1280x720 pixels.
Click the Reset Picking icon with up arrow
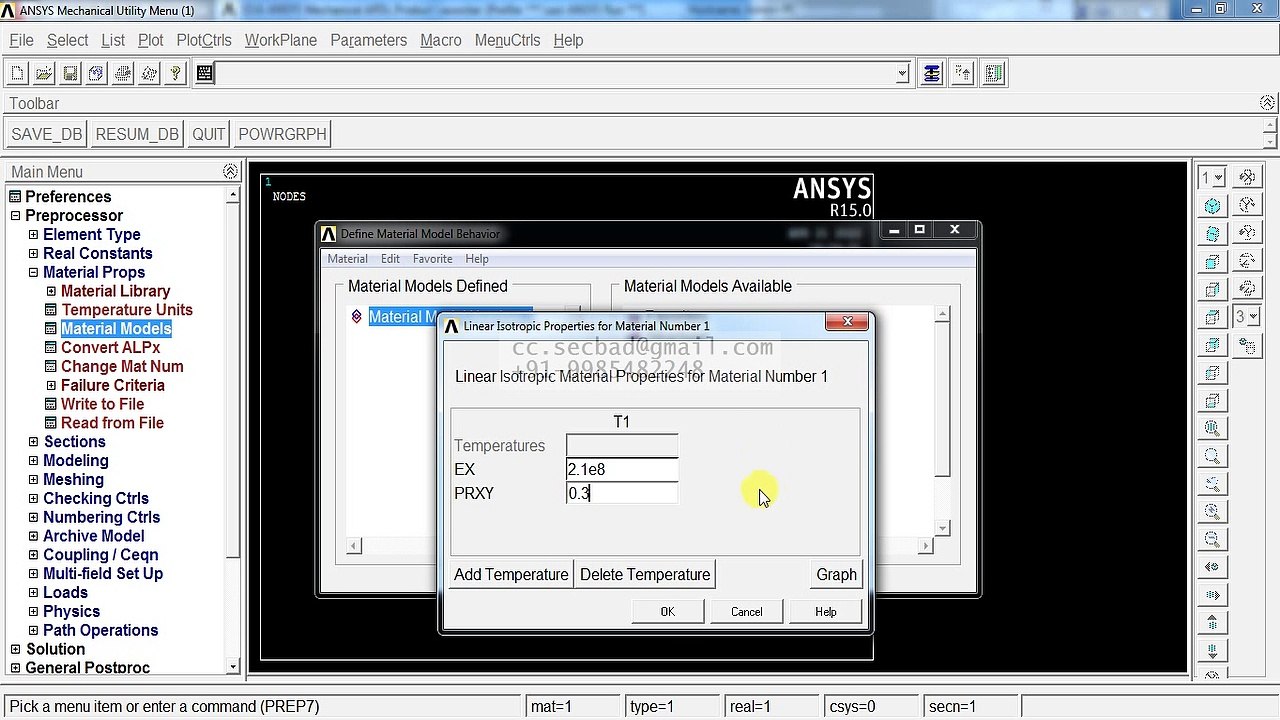click(x=963, y=73)
